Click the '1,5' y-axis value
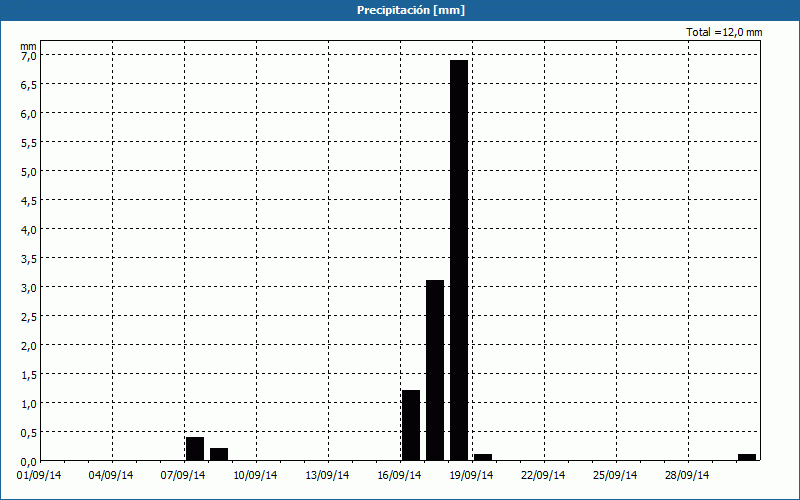Image resolution: width=800 pixels, height=500 pixels. [28, 375]
